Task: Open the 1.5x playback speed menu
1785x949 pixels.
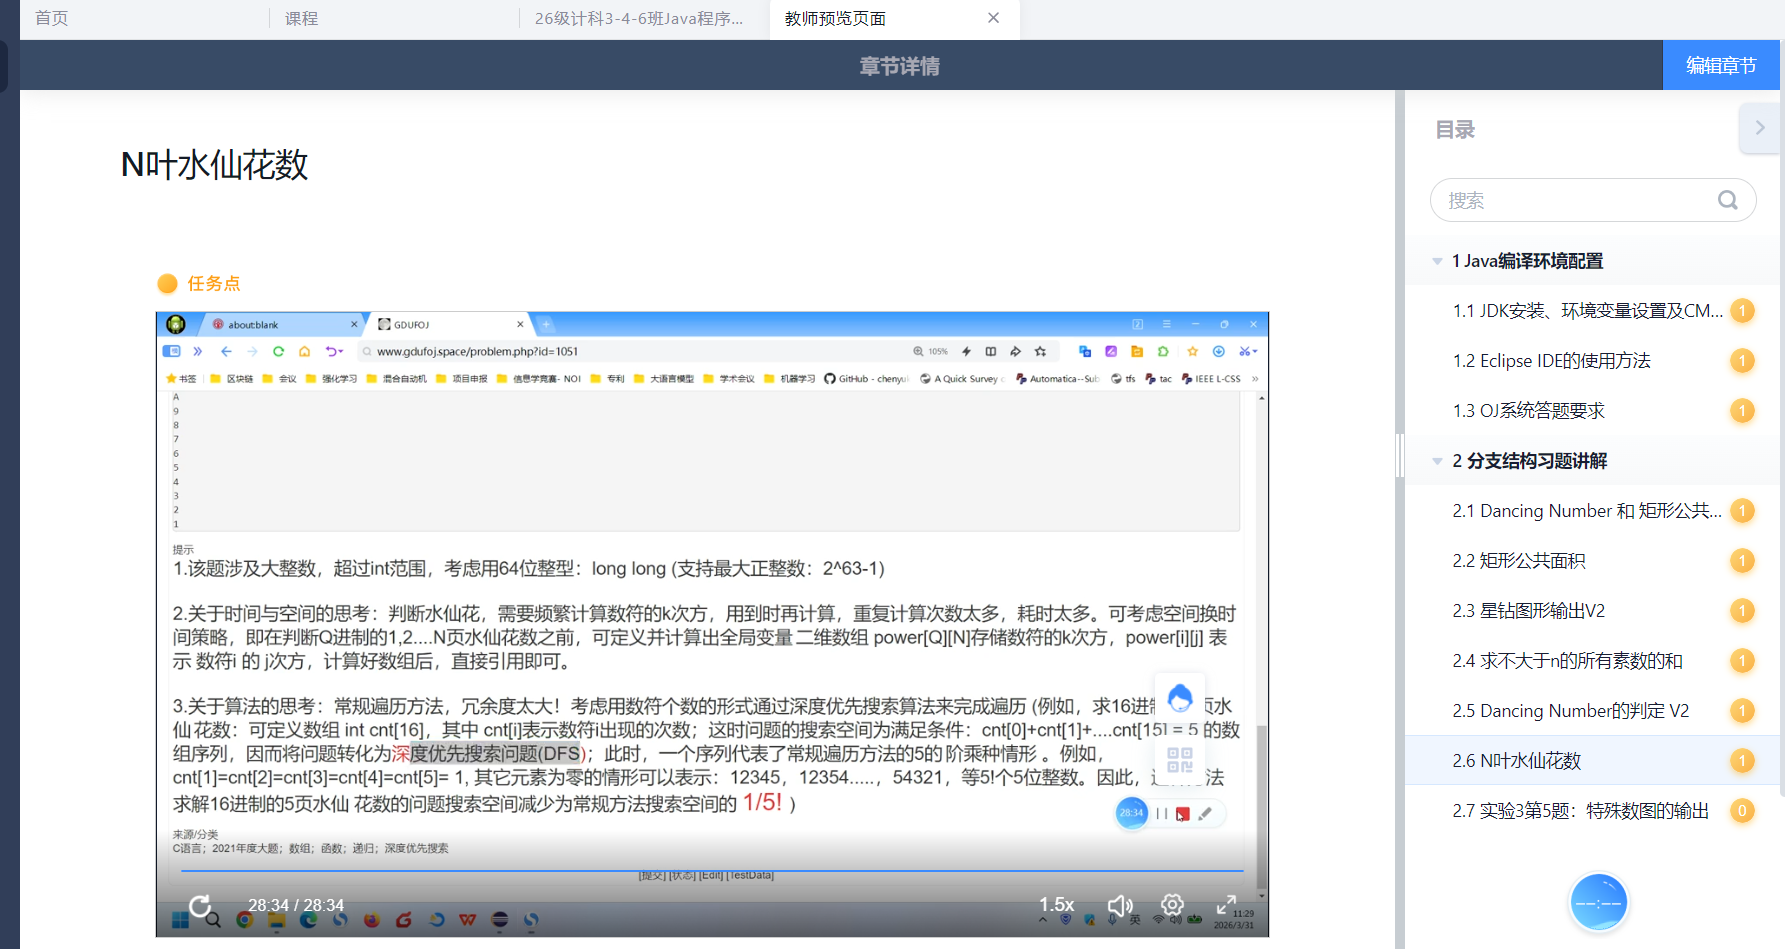Action: [x=1056, y=905]
